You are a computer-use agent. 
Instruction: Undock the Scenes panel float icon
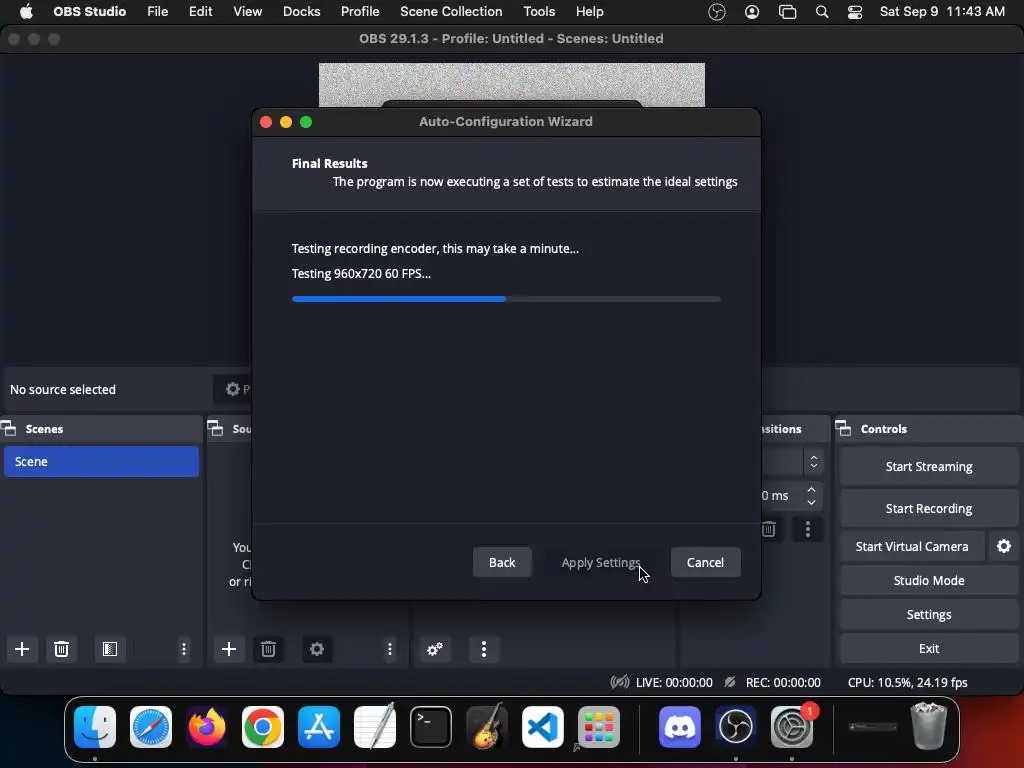pyautogui.click(x=9, y=428)
